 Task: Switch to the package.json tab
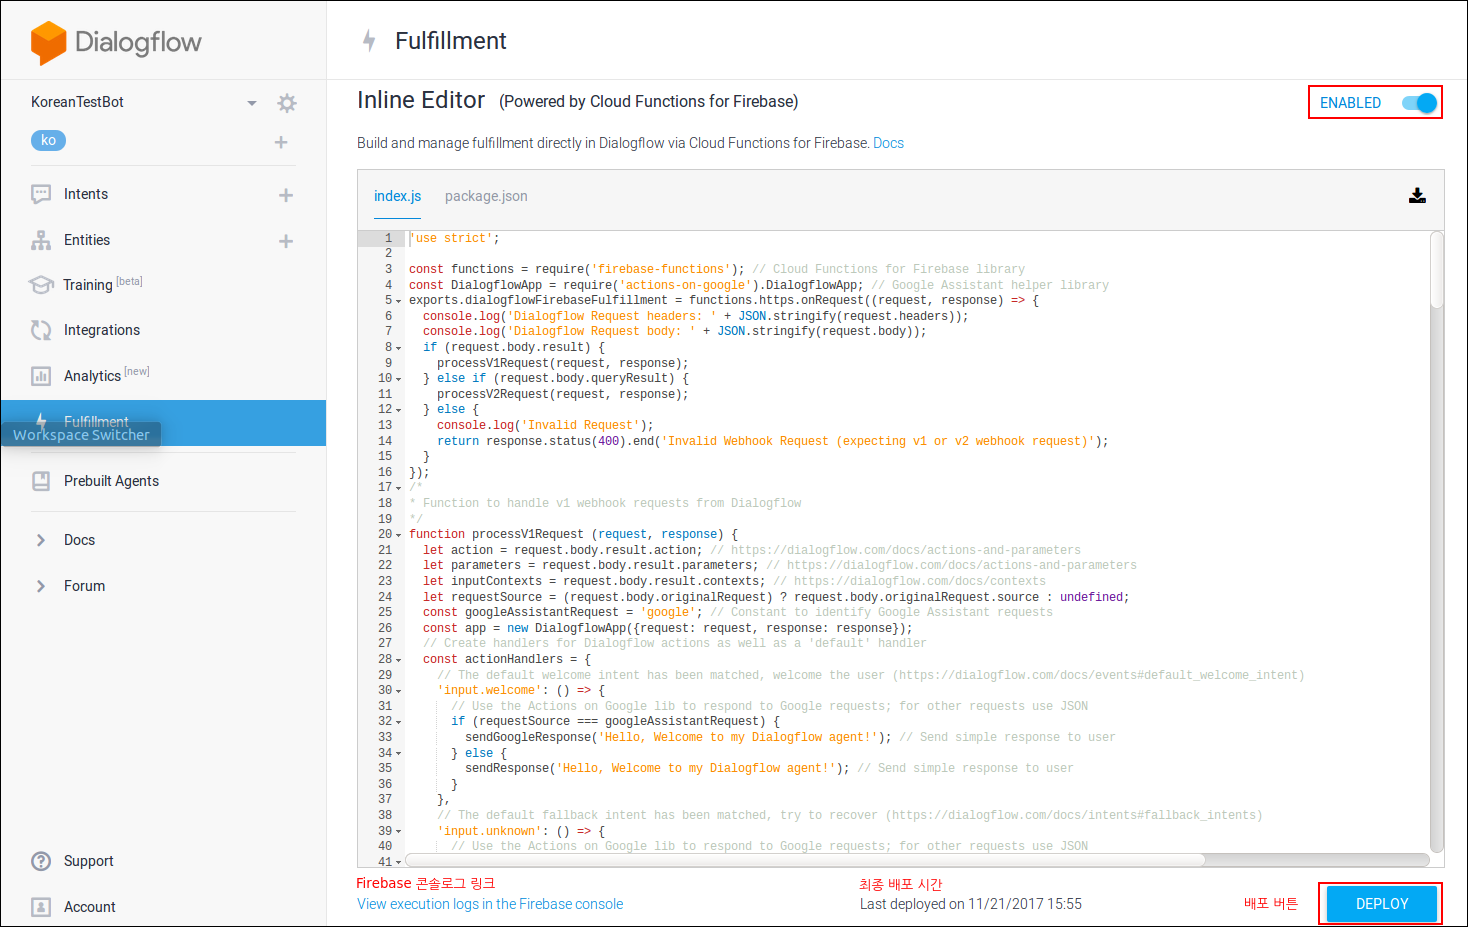pyautogui.click(x=486, y=196)
